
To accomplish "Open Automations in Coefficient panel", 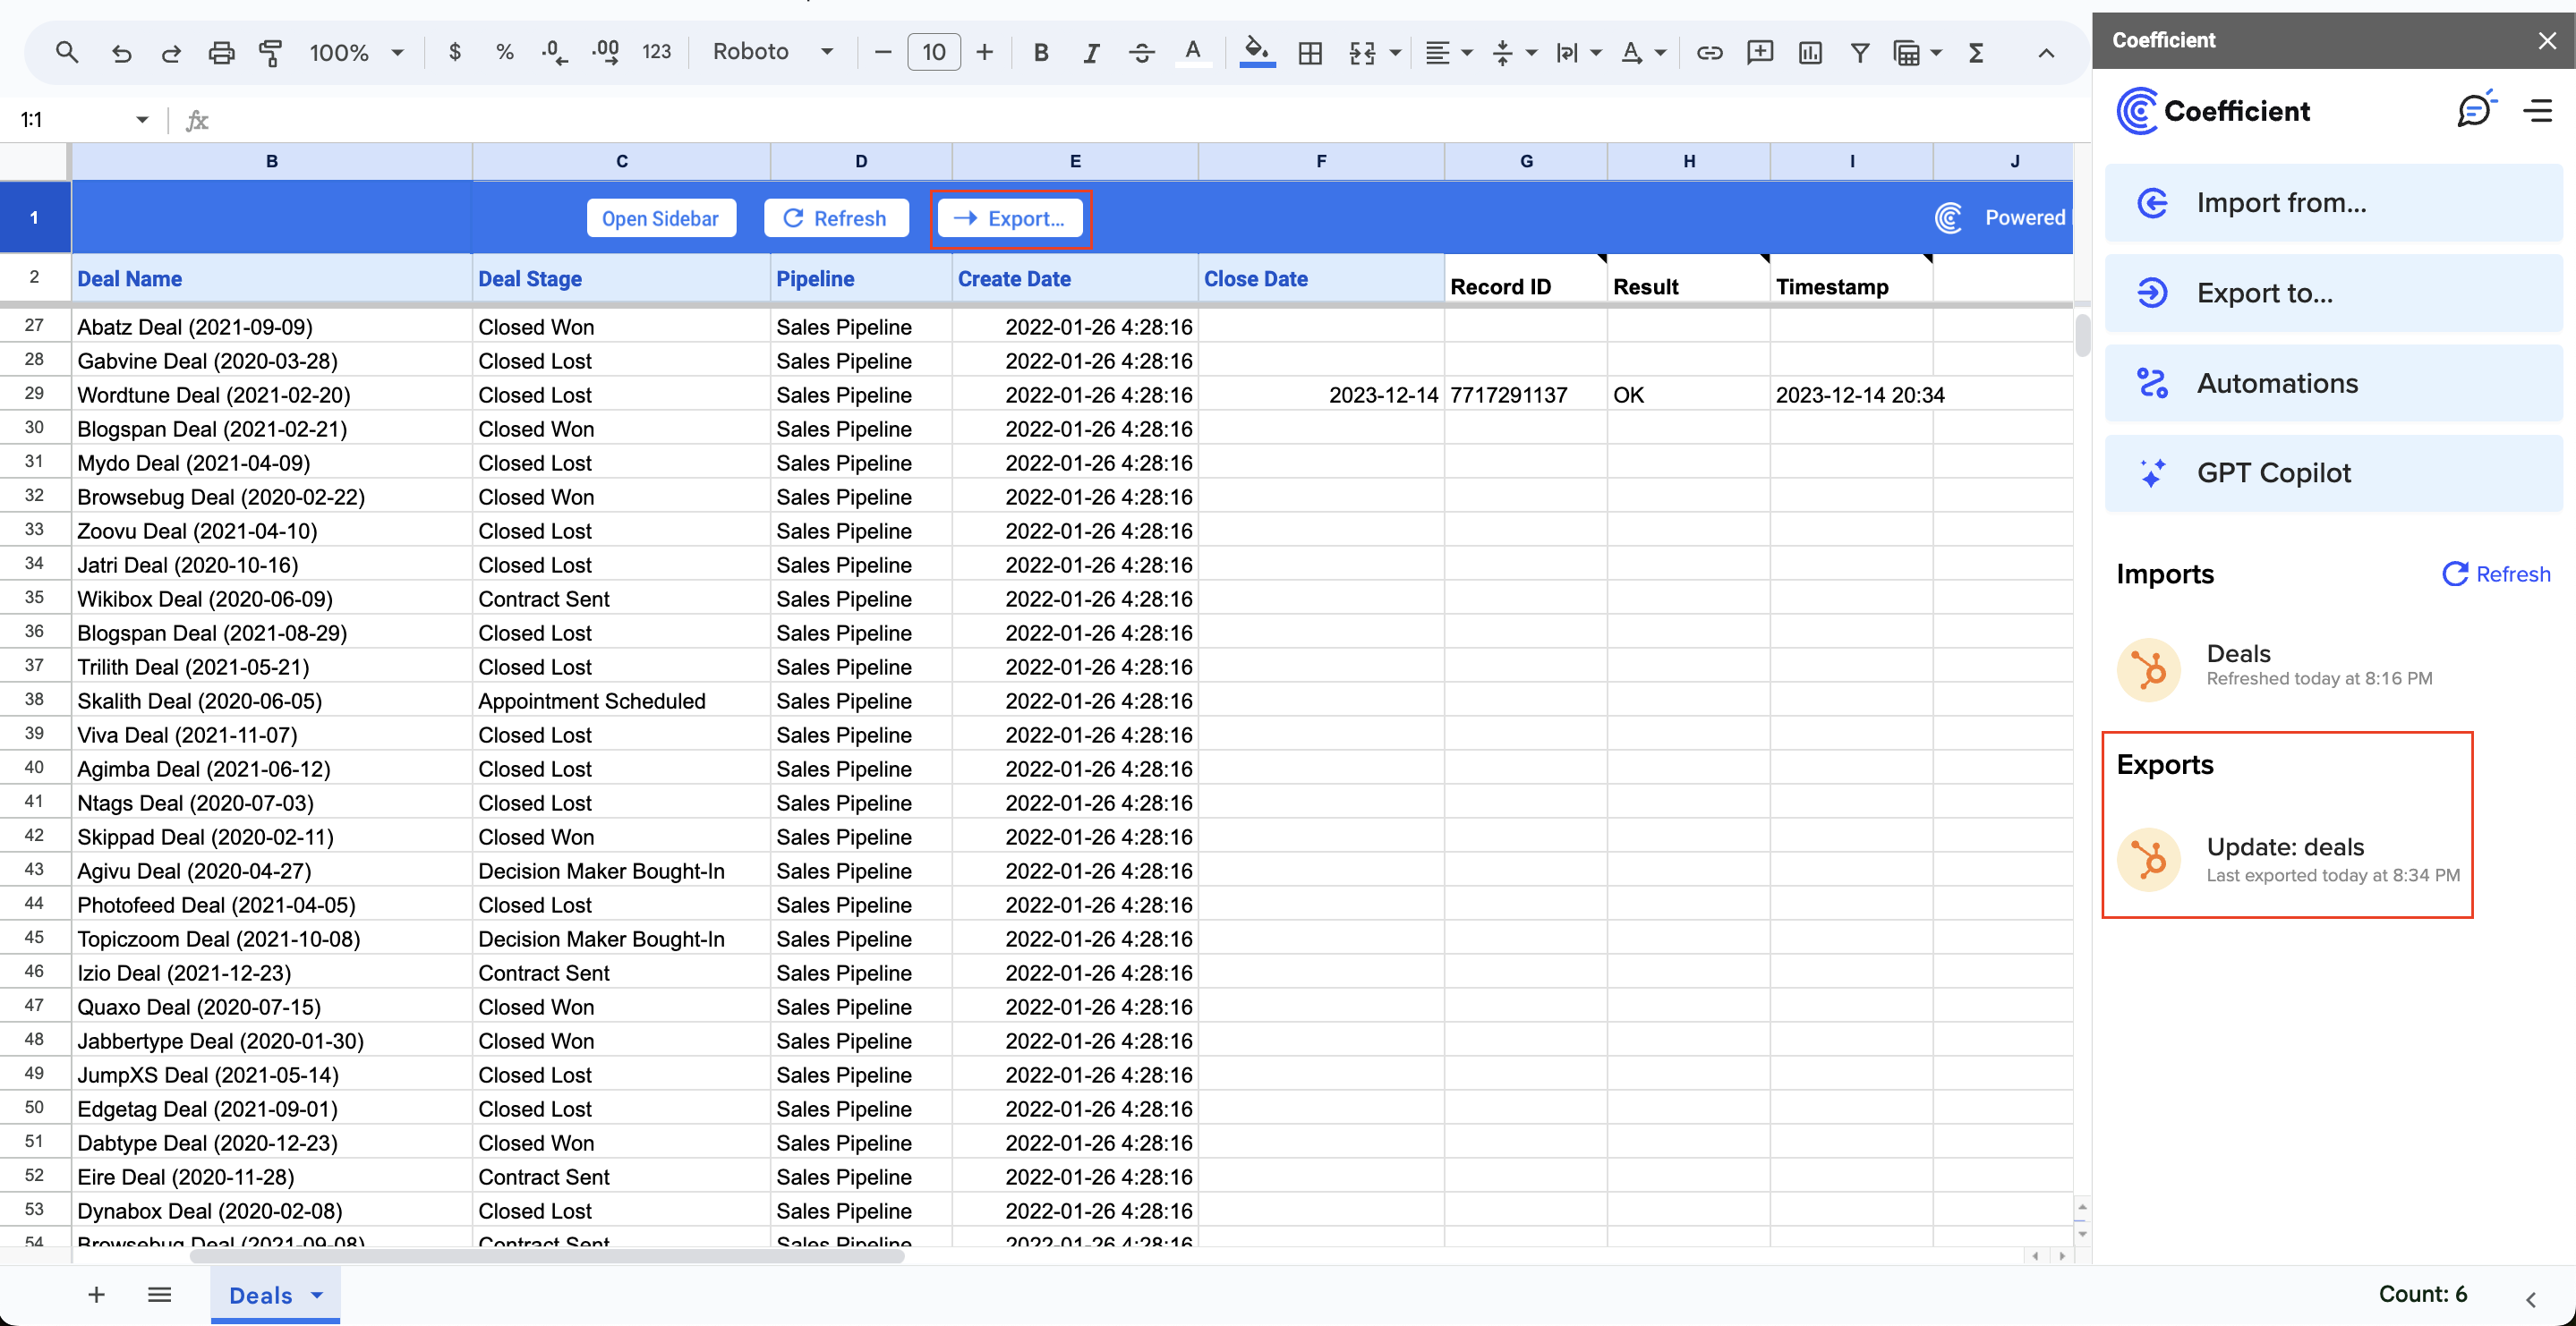I will point(2333,383).
